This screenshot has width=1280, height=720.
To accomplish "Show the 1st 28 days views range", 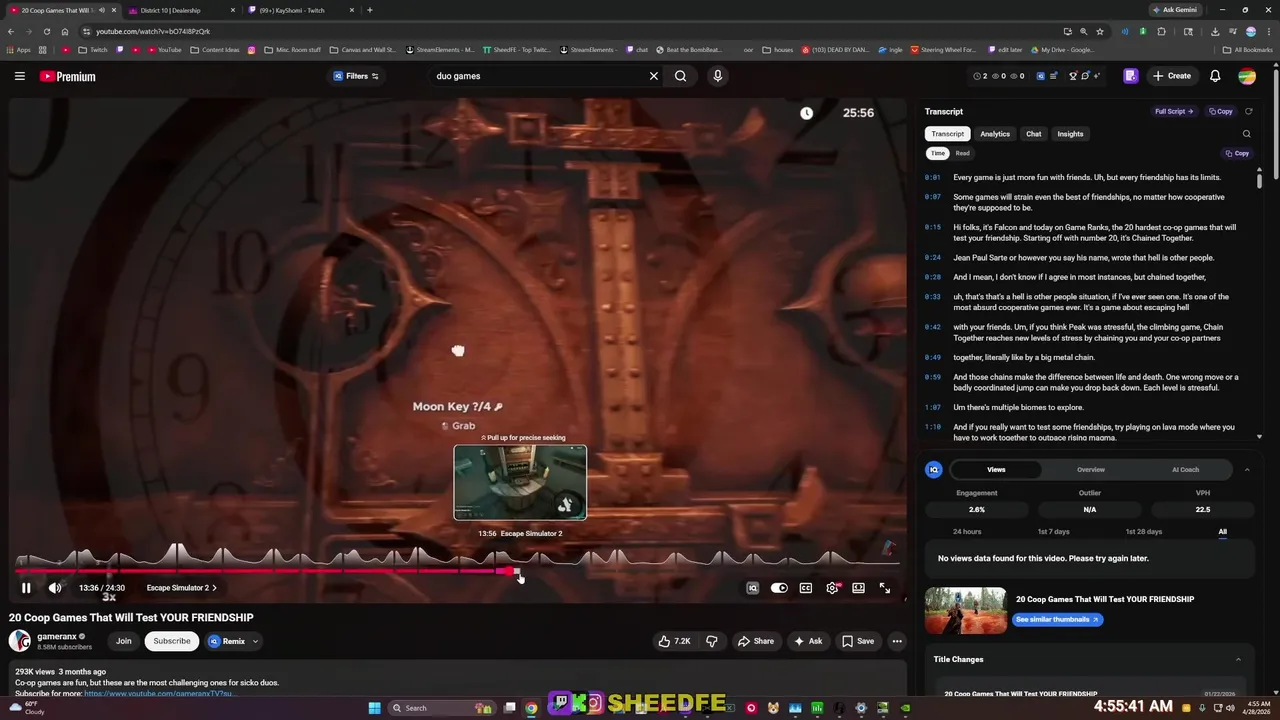I will coord(1144,532).
